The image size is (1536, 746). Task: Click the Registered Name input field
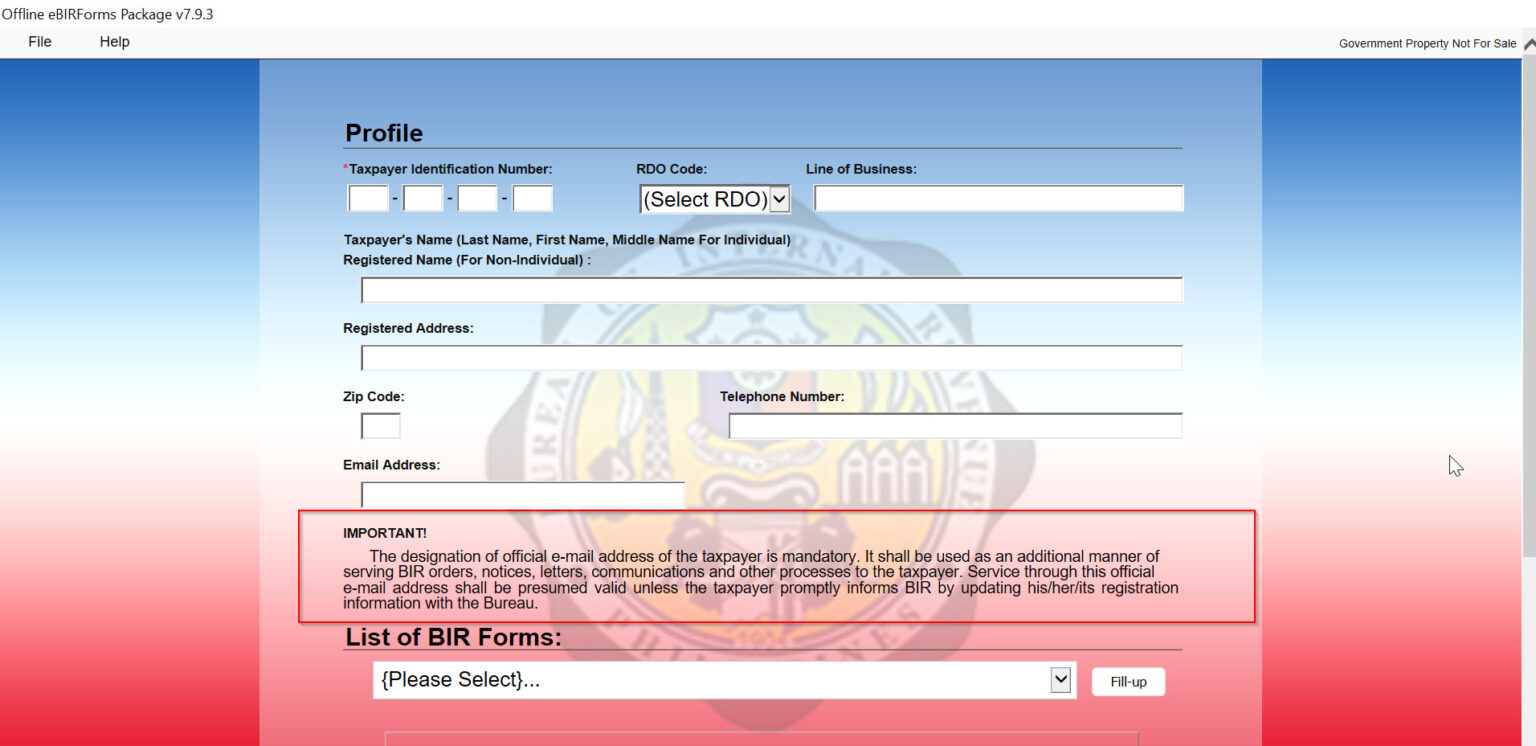[x=772, y=290]
